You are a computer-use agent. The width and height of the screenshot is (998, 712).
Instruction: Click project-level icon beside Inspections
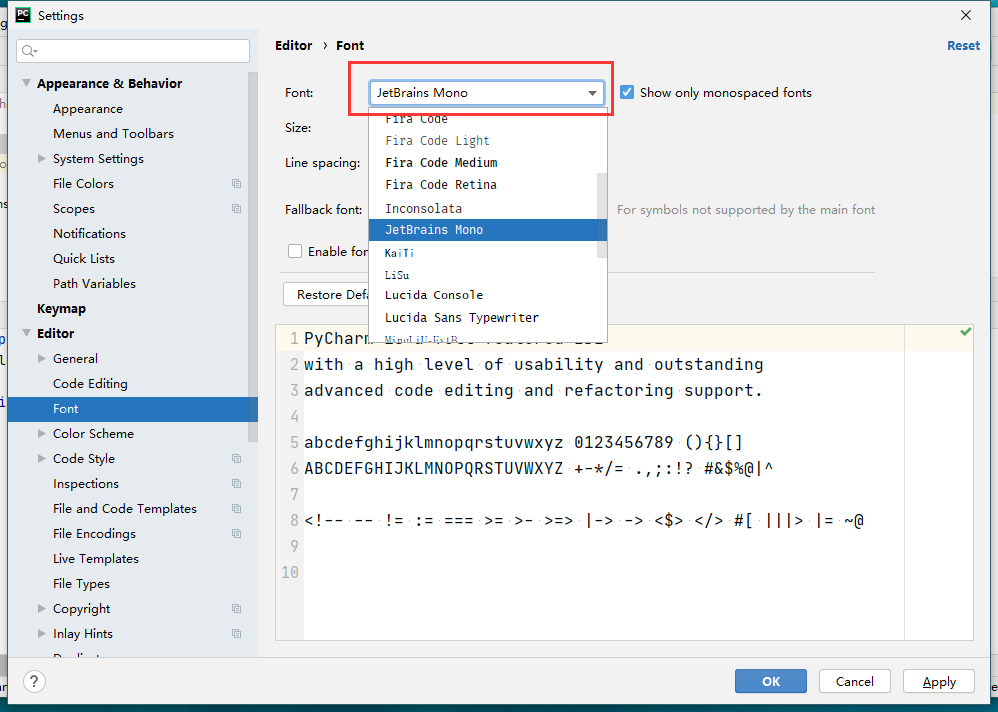click(x=237, y=484)
